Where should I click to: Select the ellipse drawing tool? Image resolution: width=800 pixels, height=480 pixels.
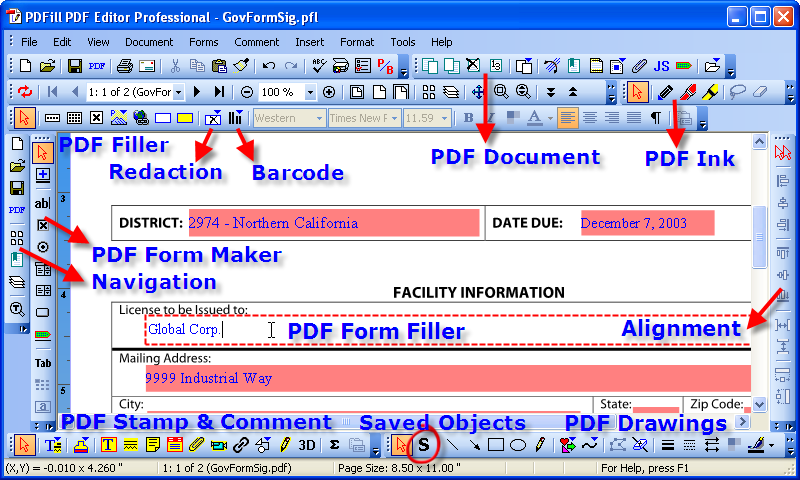518,445
